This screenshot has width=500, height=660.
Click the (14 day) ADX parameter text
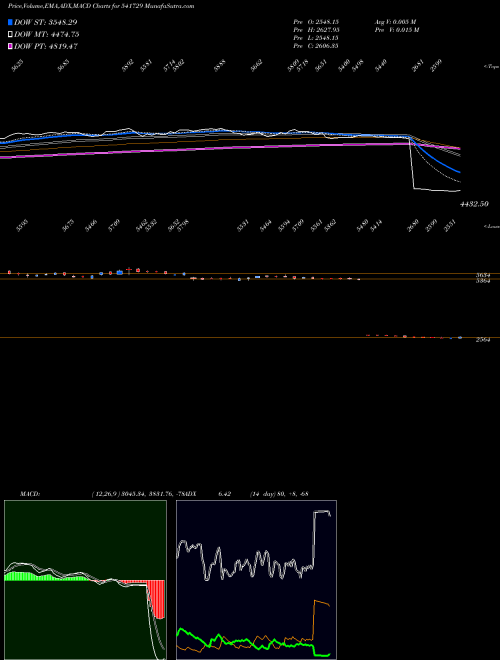pyautogui.click(x=263, y=494)
